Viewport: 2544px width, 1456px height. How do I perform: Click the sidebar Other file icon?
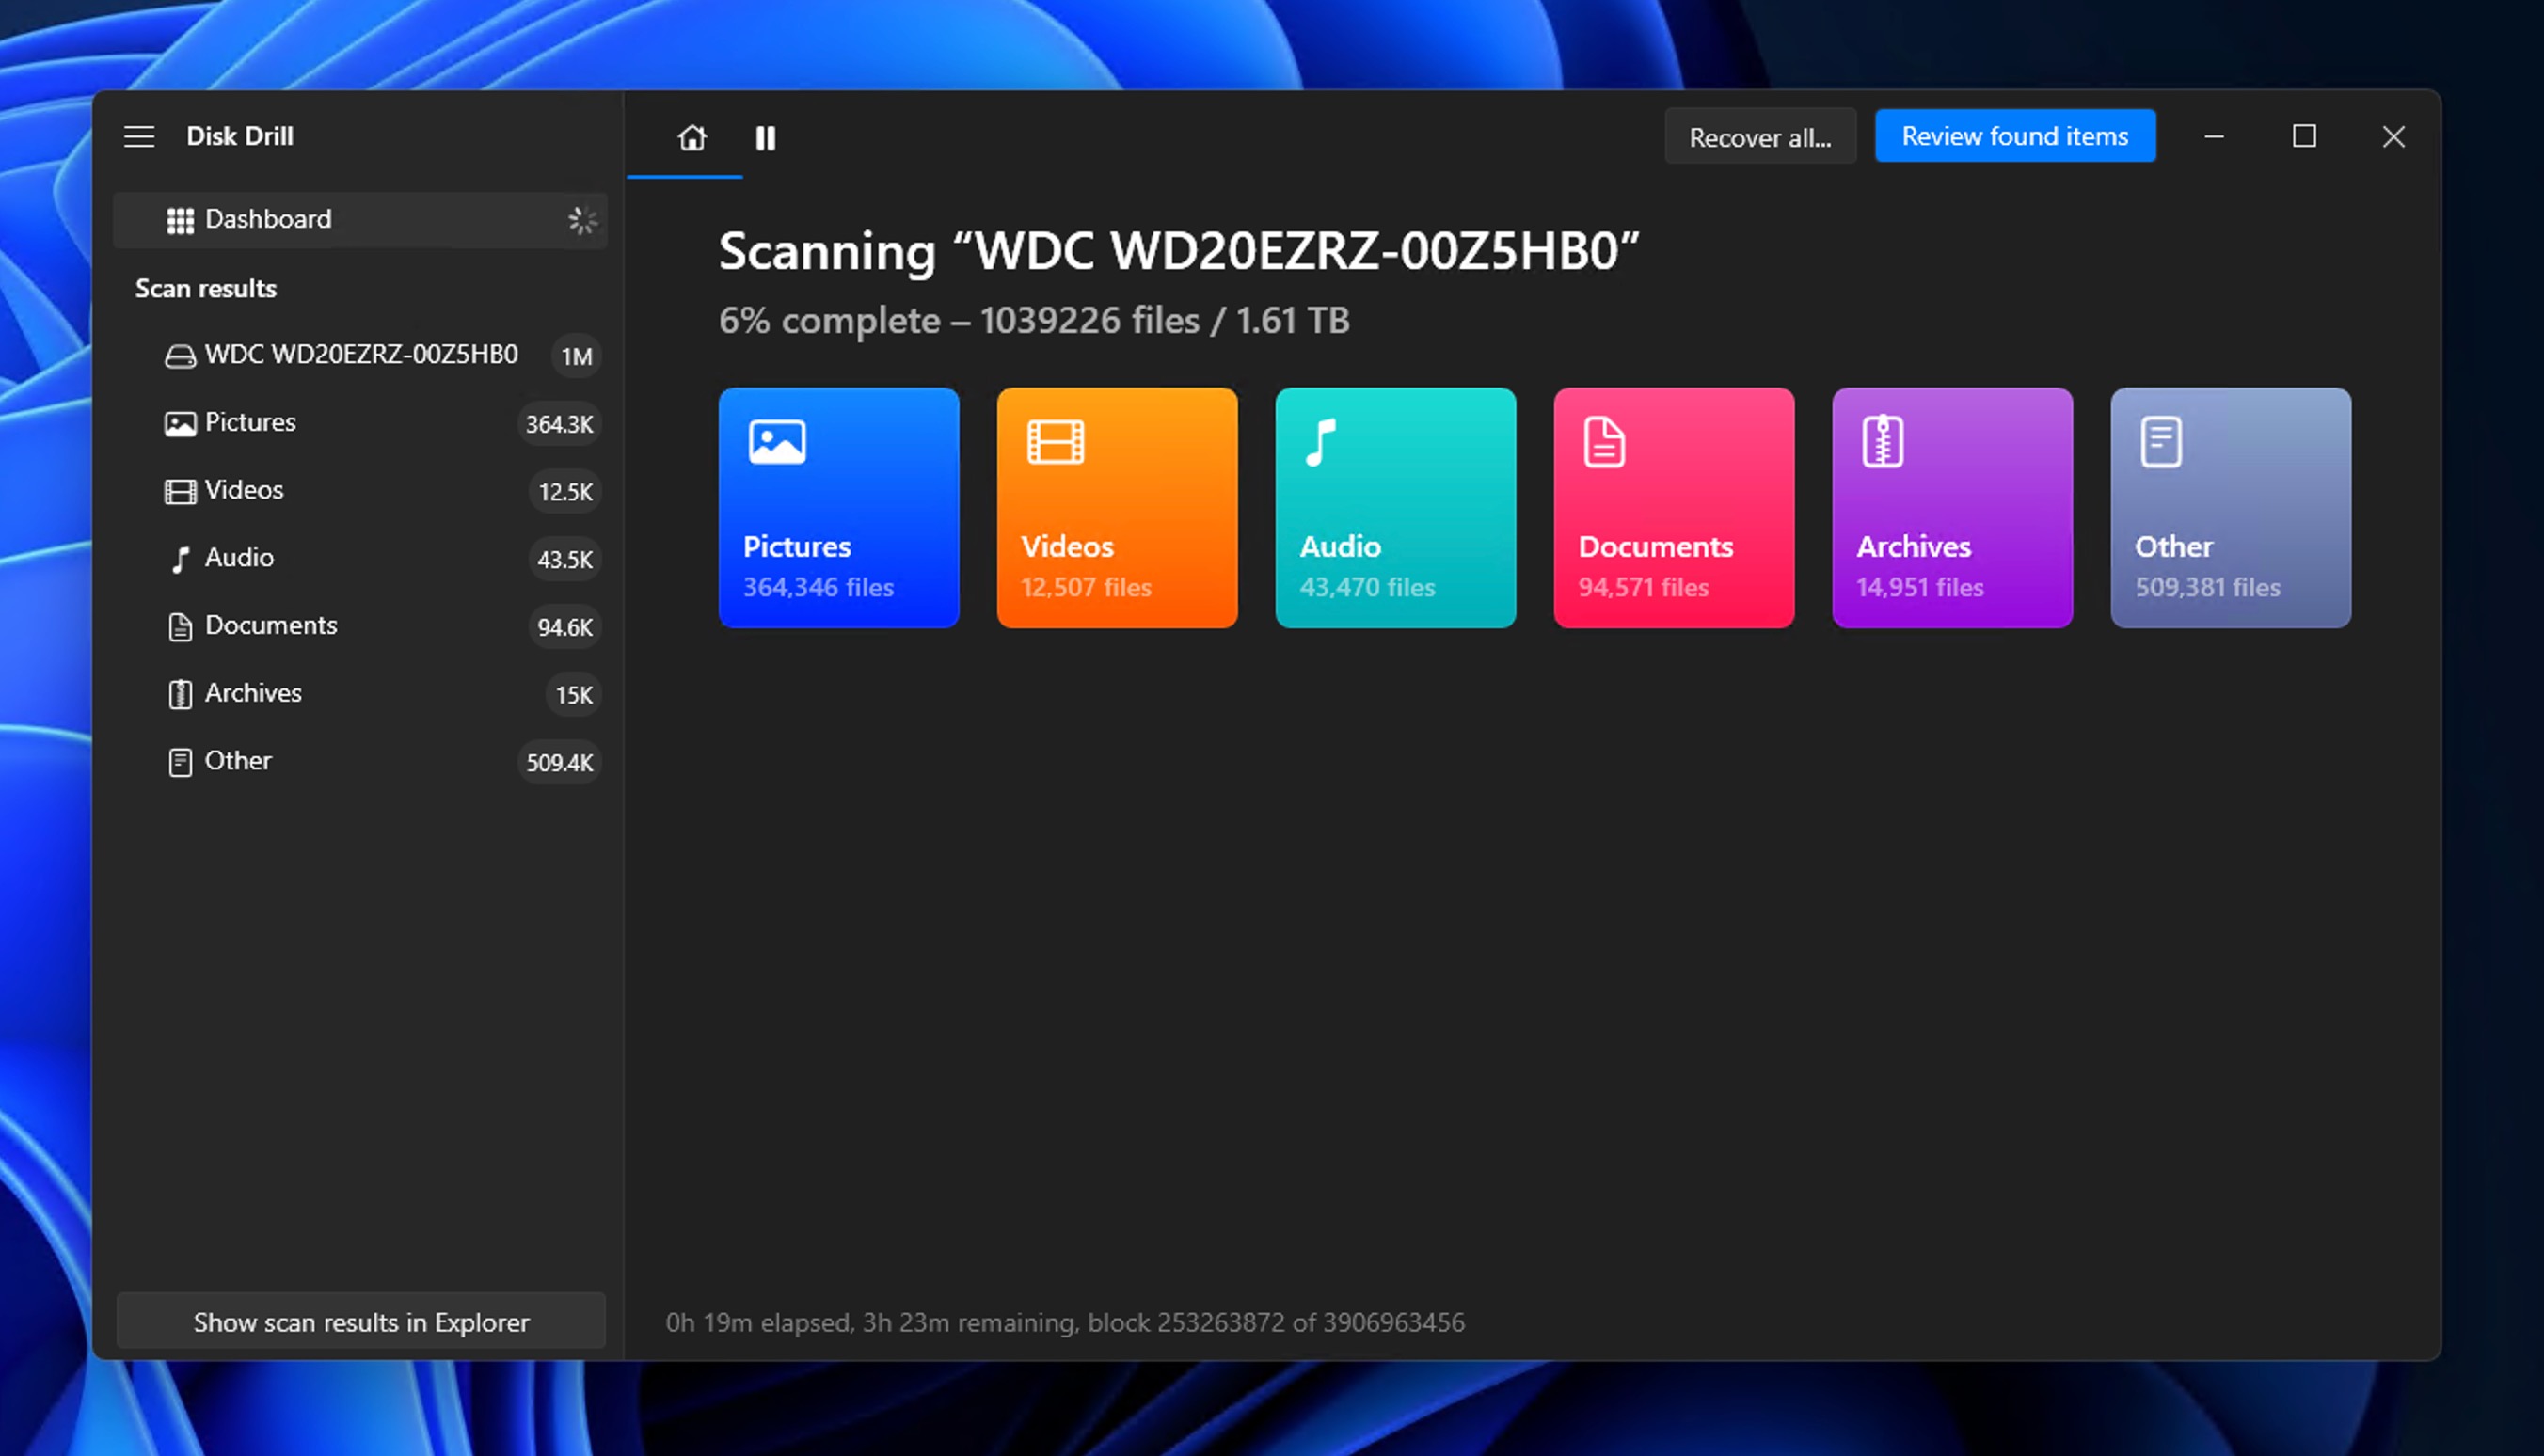click(x=180, y=762)
